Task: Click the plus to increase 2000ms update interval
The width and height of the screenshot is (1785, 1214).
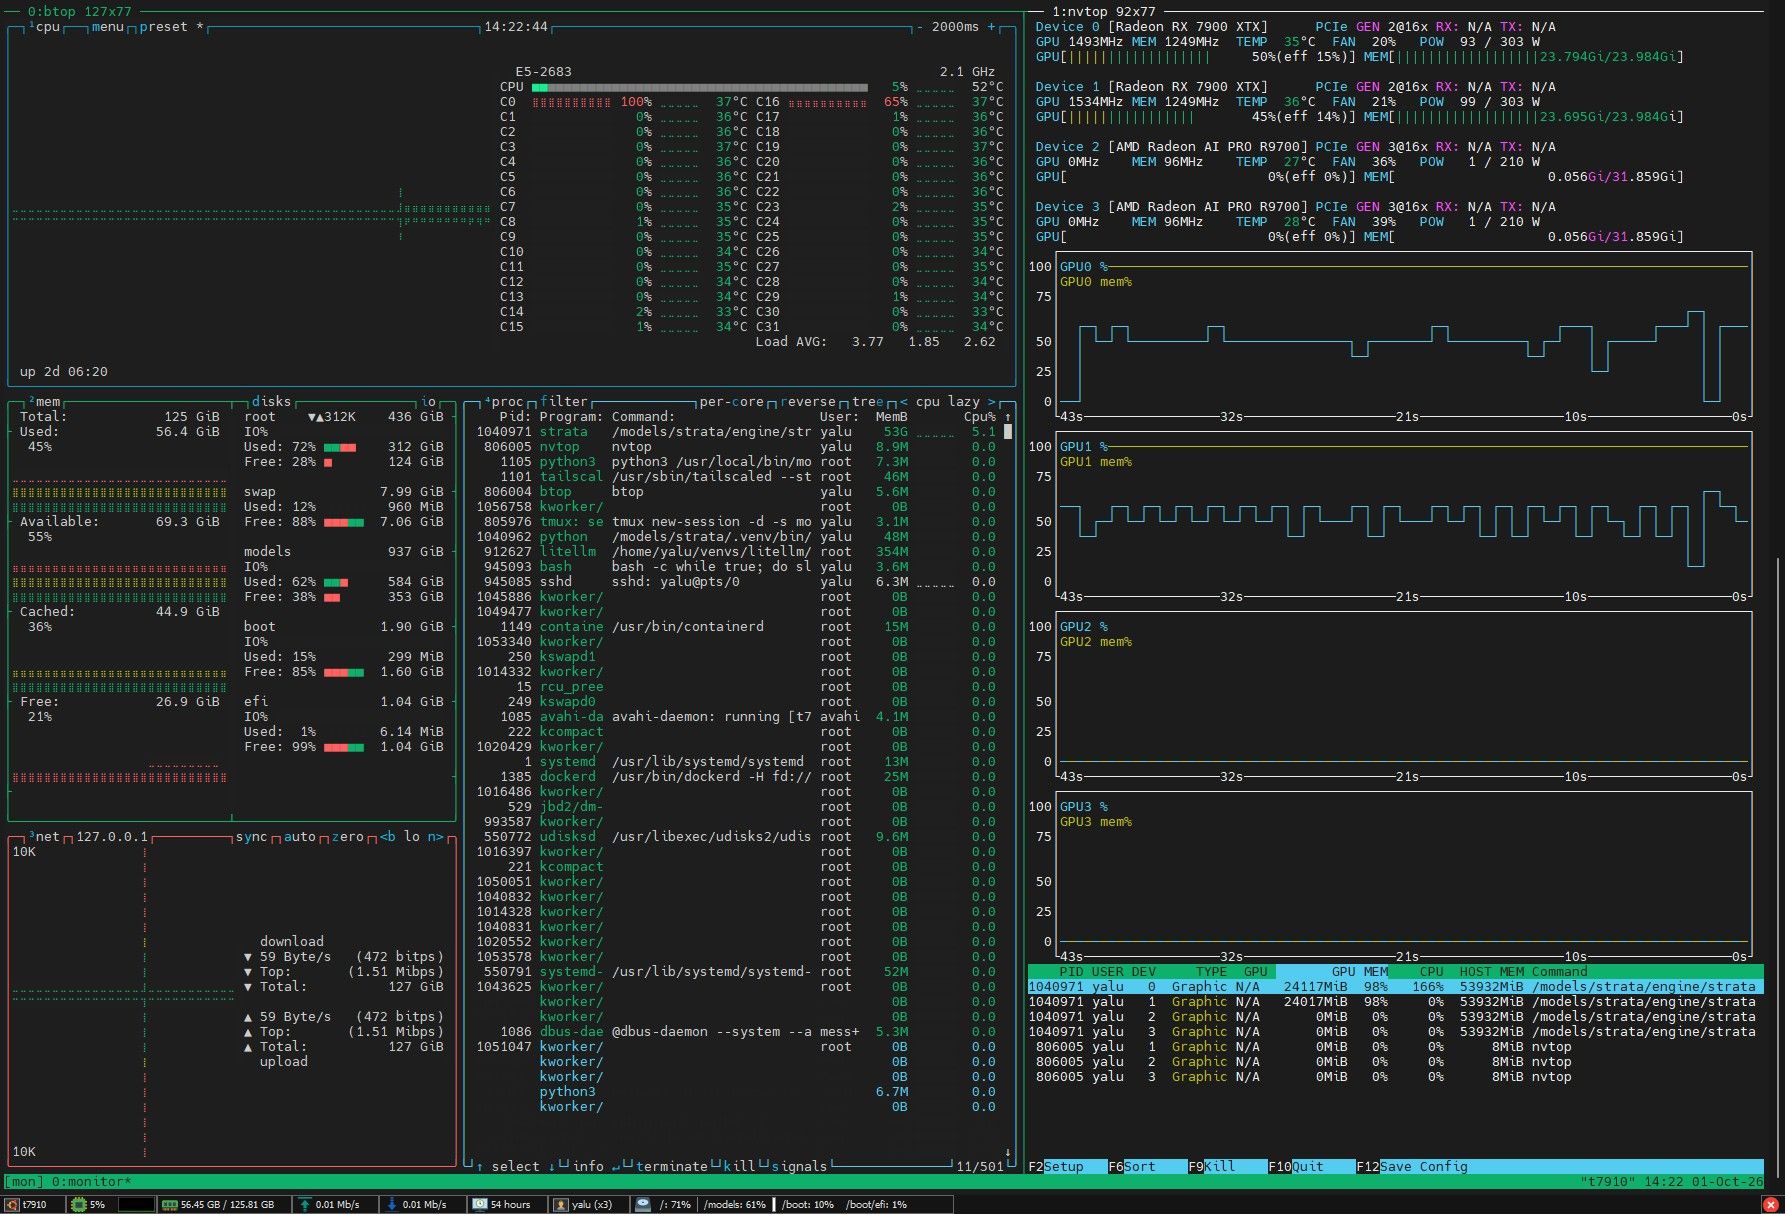Action: tap(992, 27)
